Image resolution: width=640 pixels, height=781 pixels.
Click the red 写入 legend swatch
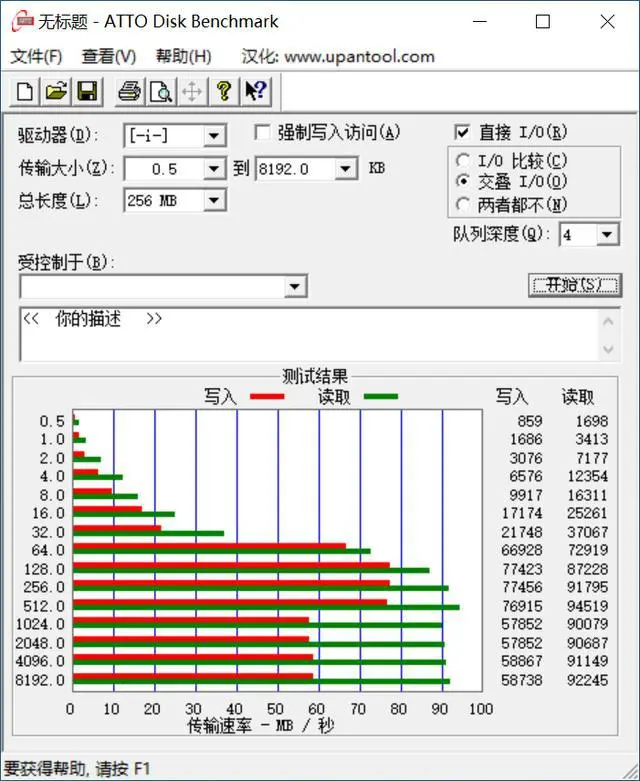point(267,396)
